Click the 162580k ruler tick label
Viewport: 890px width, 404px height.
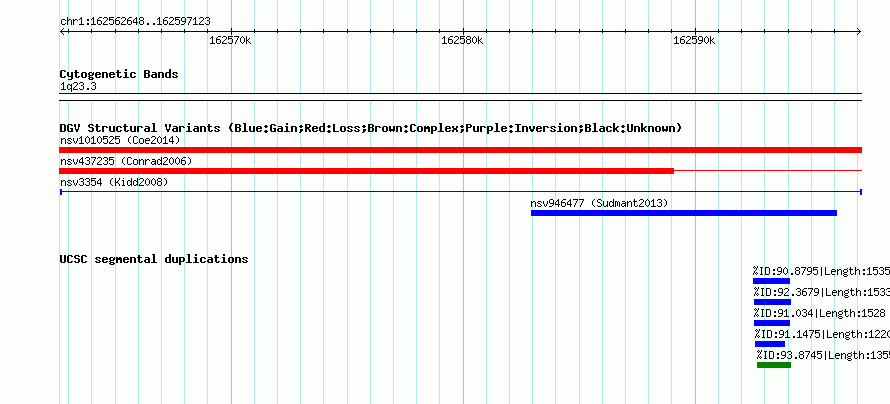[462, 40]
